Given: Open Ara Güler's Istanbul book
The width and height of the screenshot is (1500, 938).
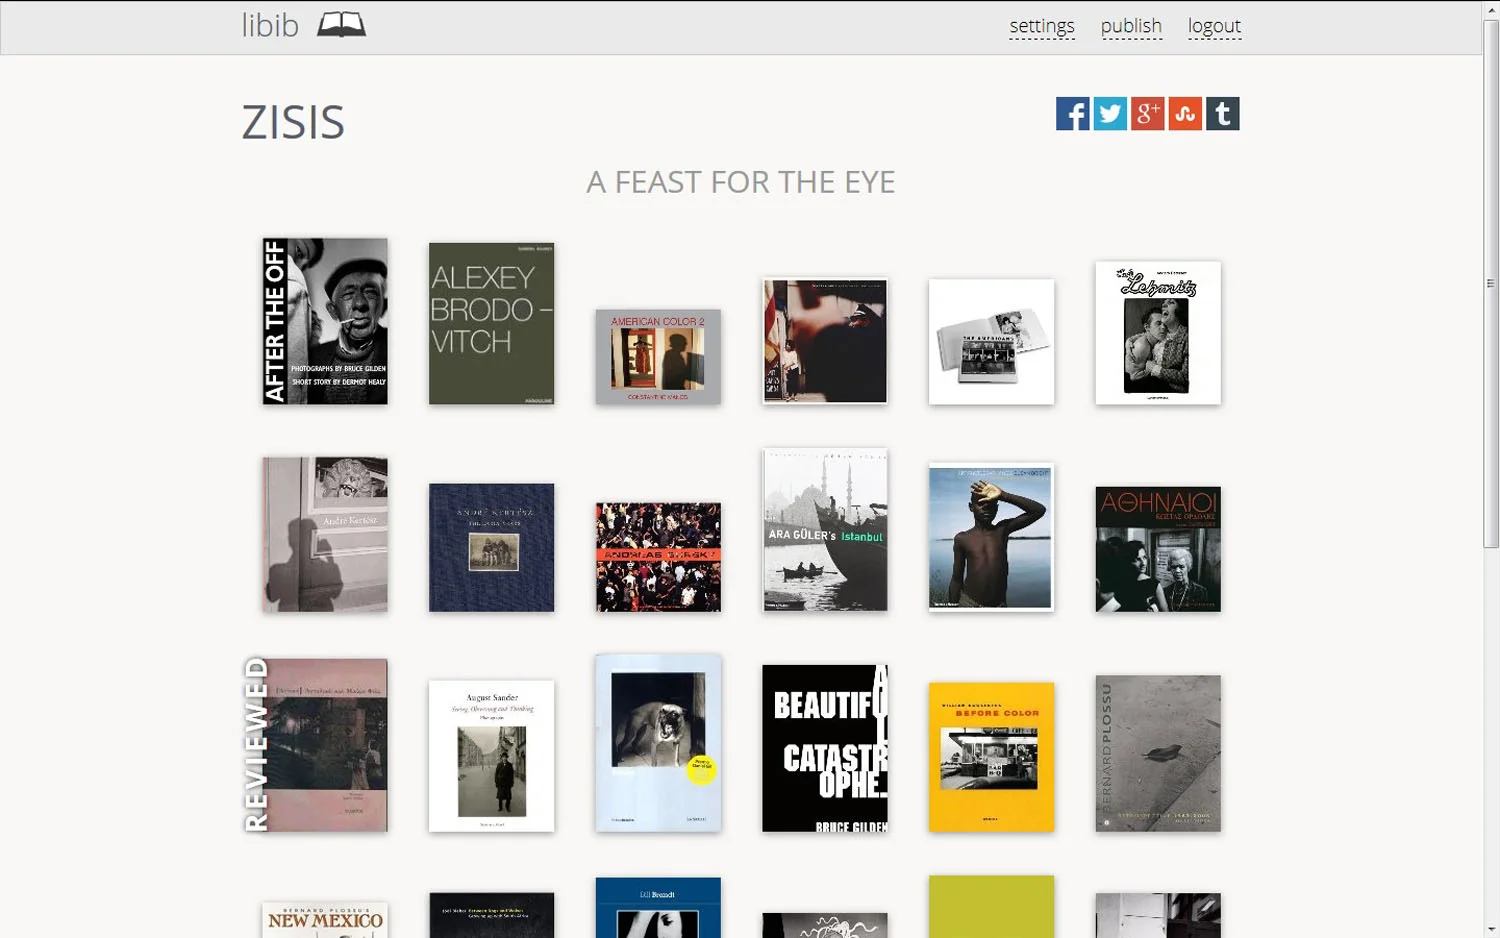Looking at the screenshot, I should pos(825,530).
